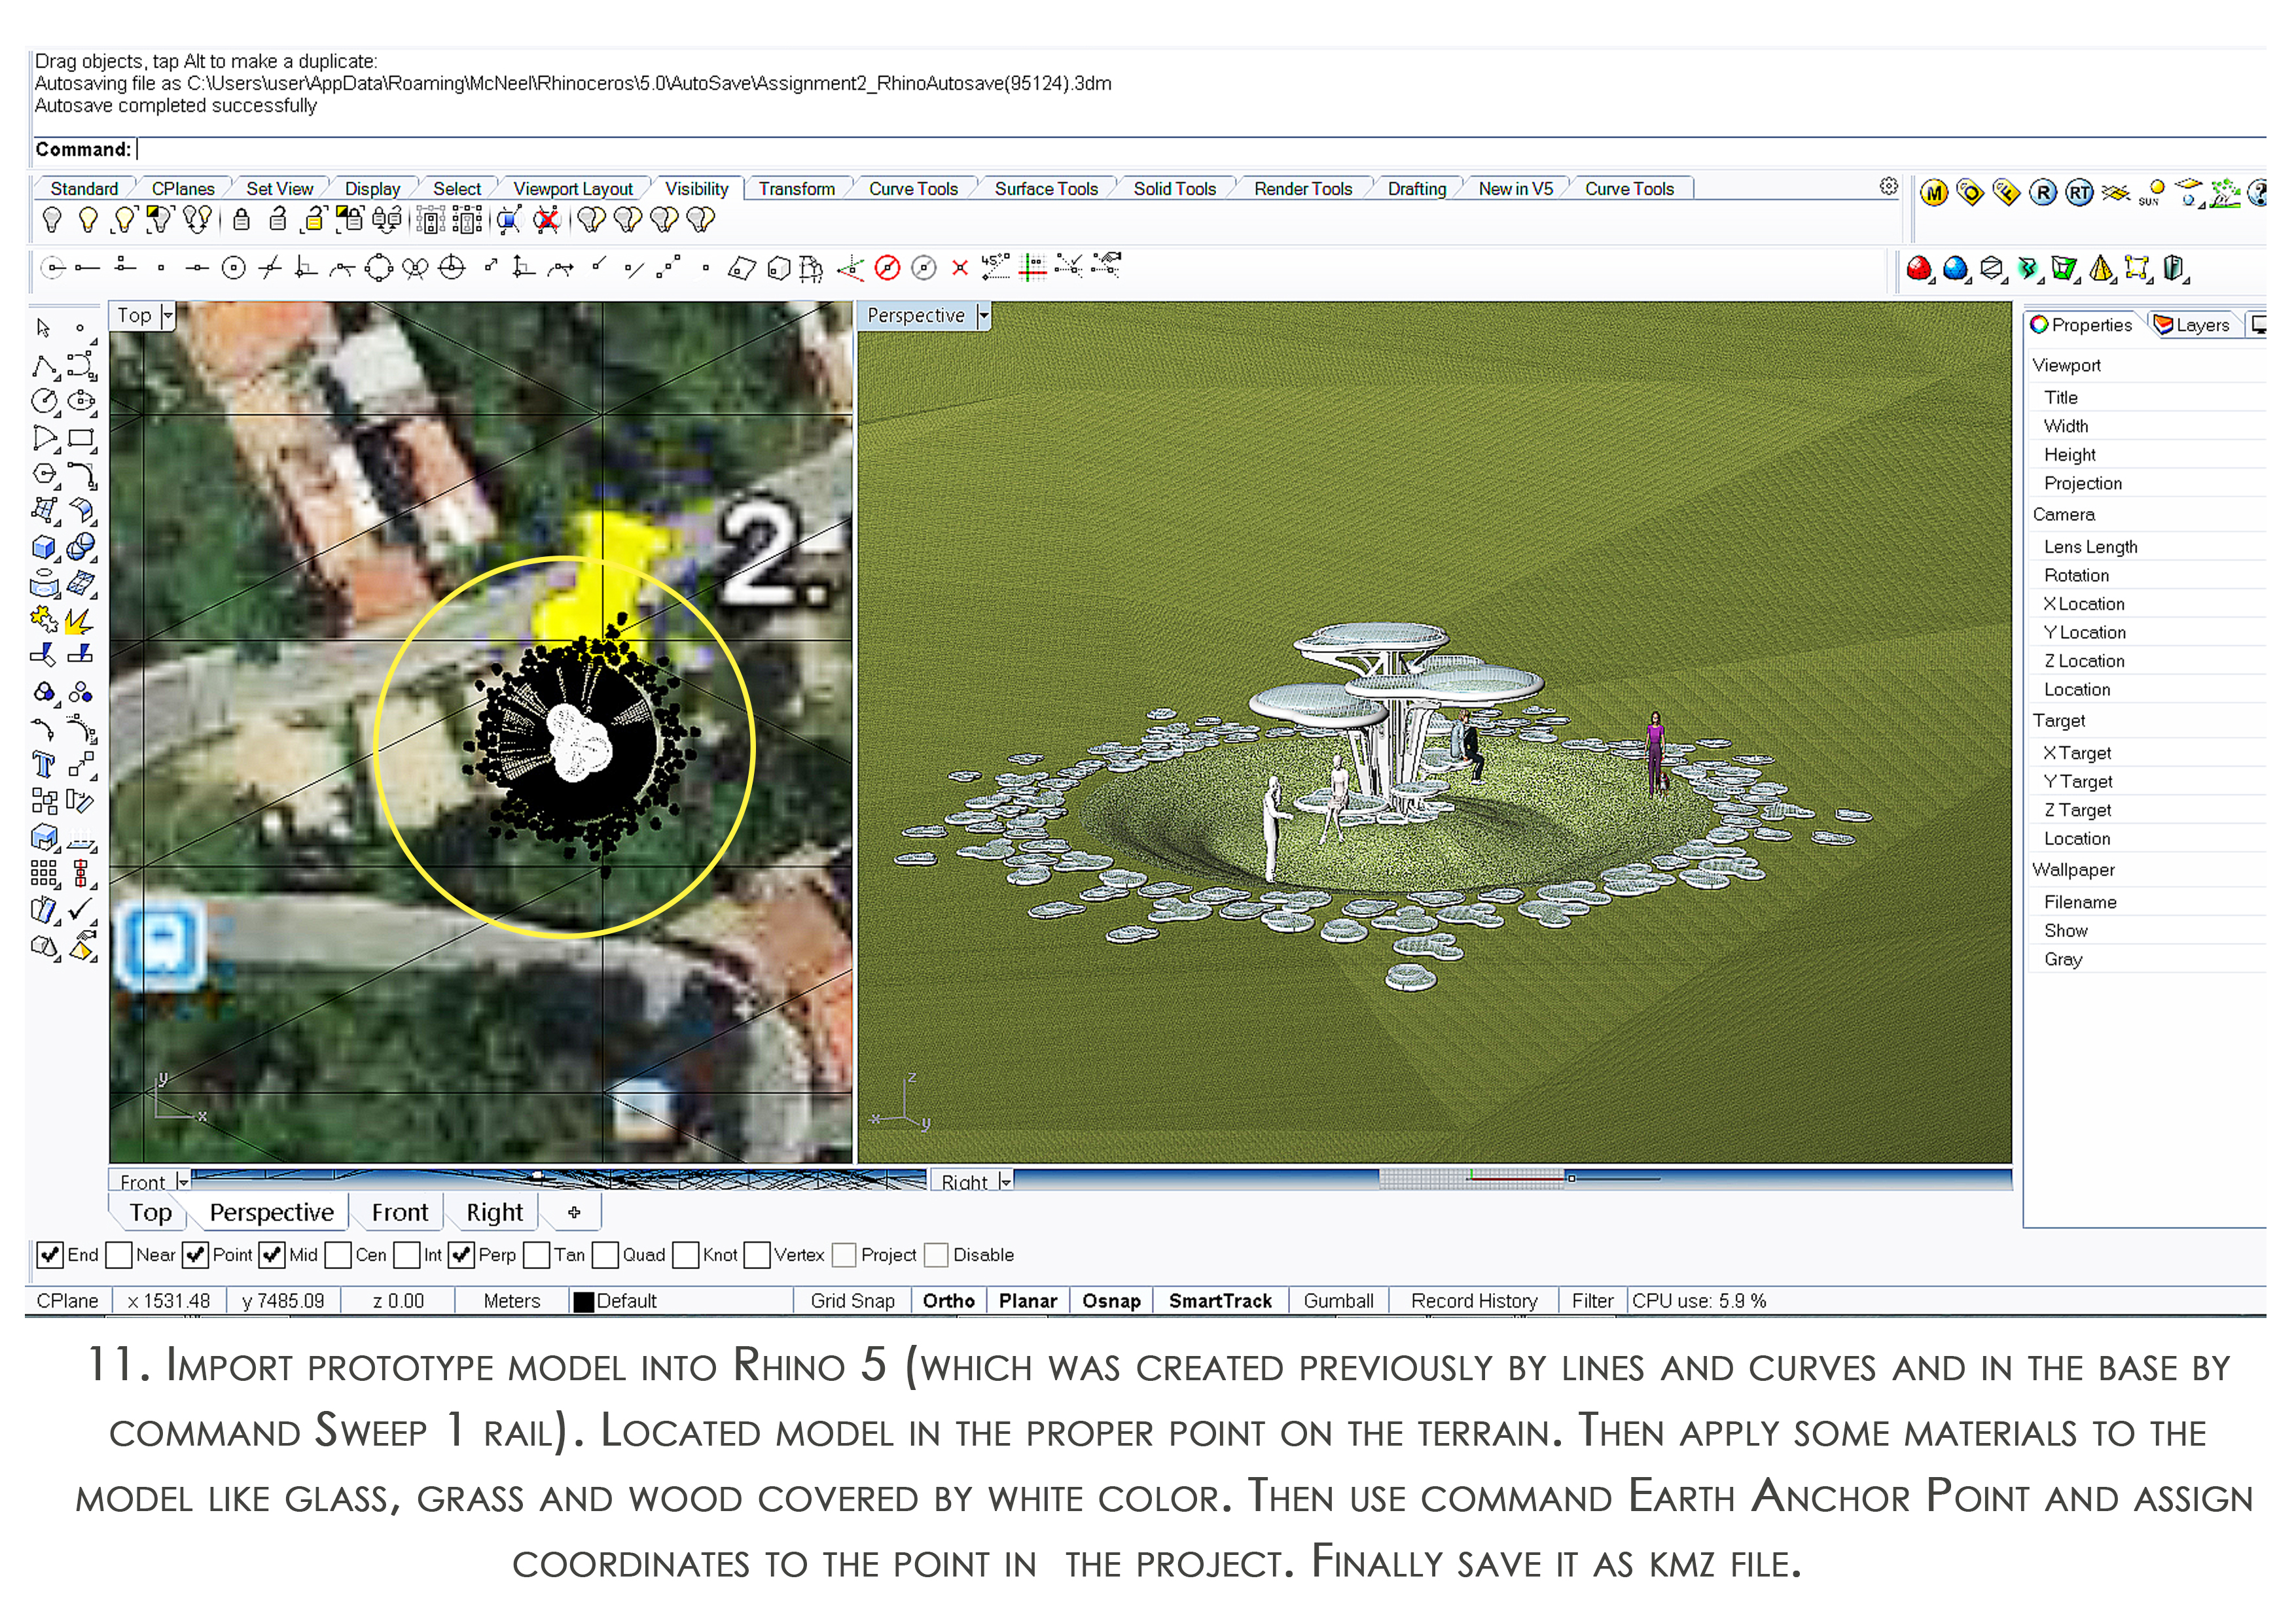Open the Top viewport title dropdown
Viewport: 2296px width, 1623px height.
[x=168, y=316]
